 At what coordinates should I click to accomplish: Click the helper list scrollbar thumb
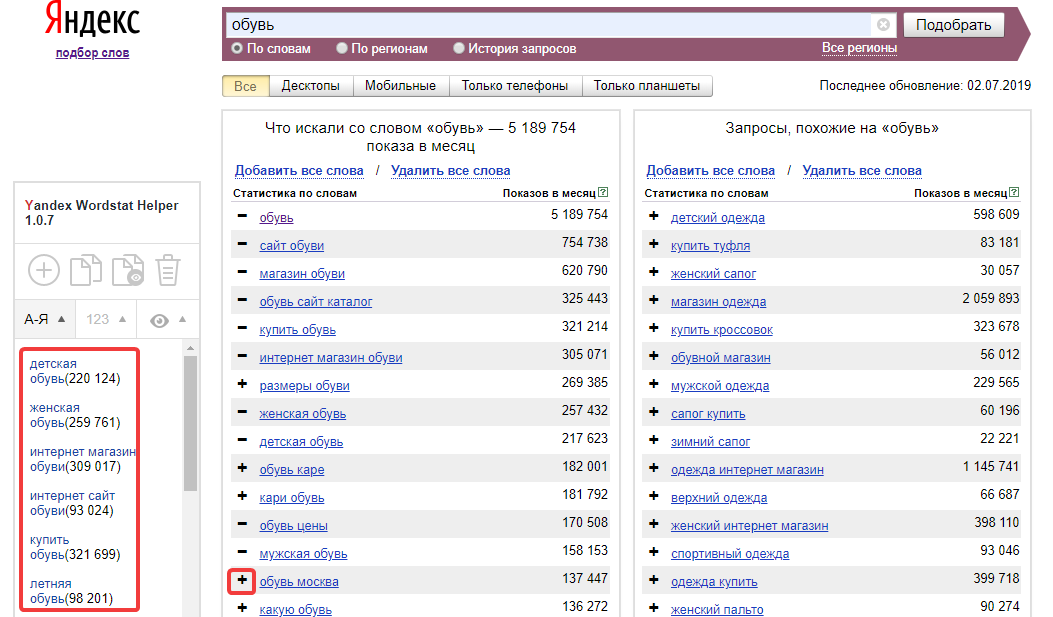(x=190, y=423)
